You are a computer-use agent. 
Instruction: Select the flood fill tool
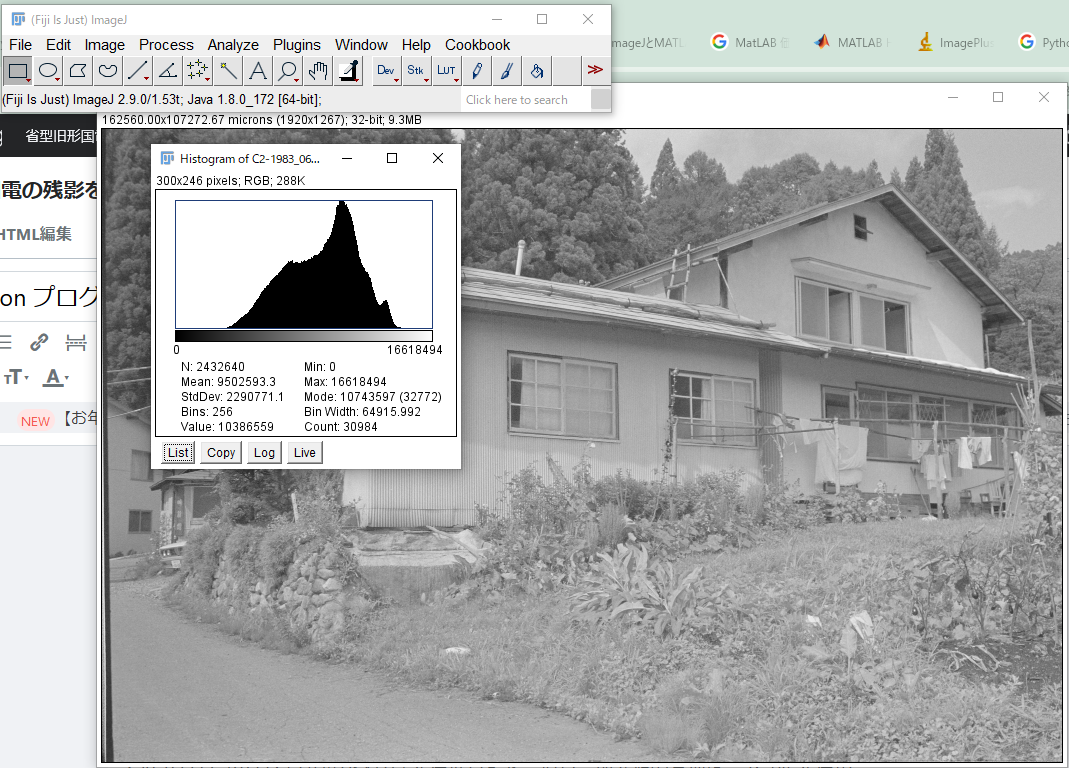point(535,70)
